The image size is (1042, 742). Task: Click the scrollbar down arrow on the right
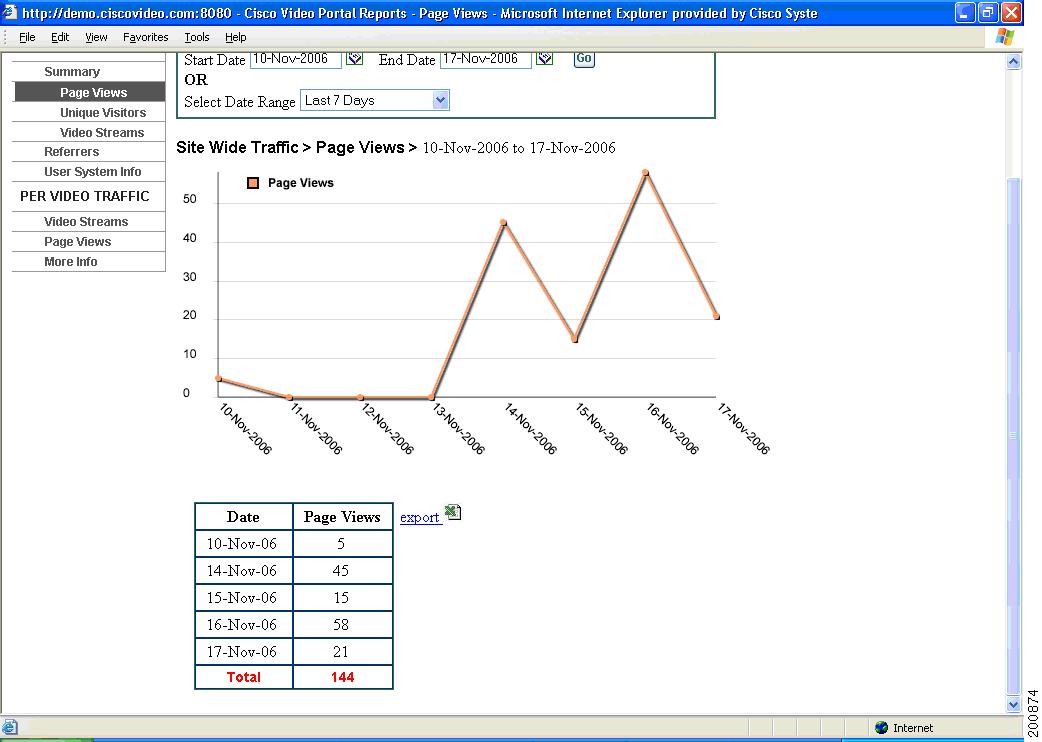(1015, 703)
